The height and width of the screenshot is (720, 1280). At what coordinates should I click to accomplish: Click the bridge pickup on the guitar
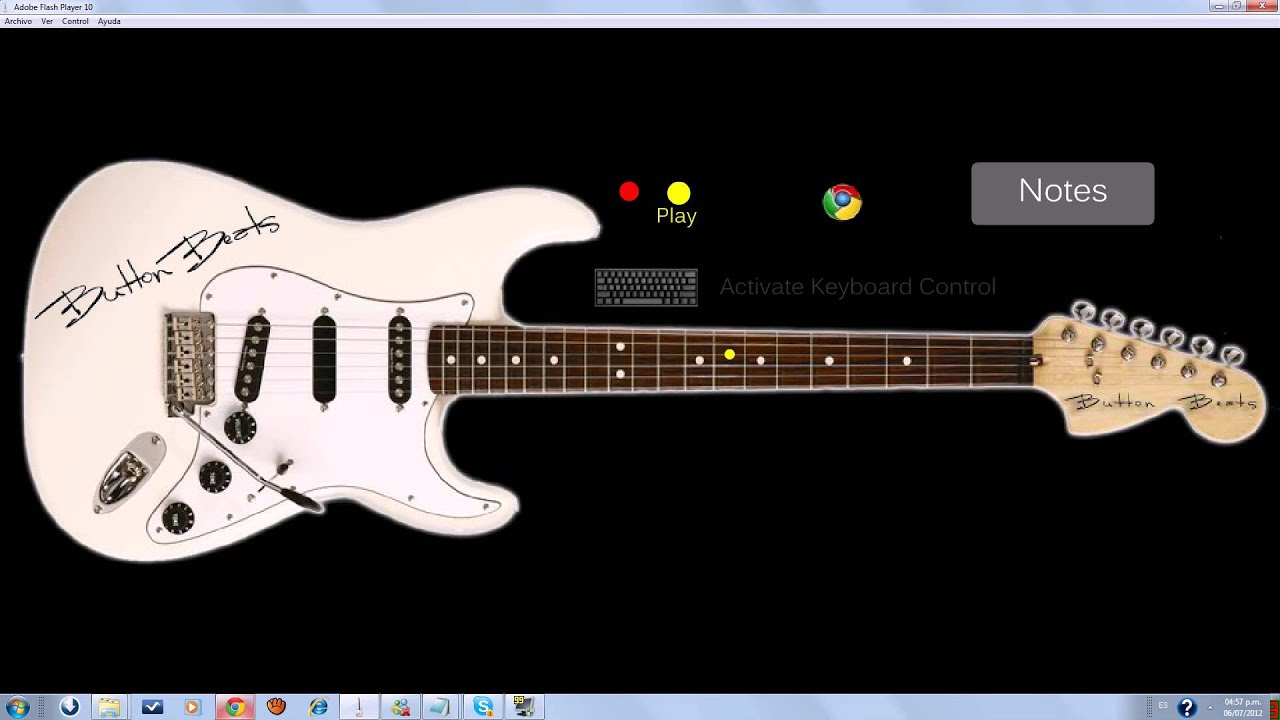click(251, 358)
